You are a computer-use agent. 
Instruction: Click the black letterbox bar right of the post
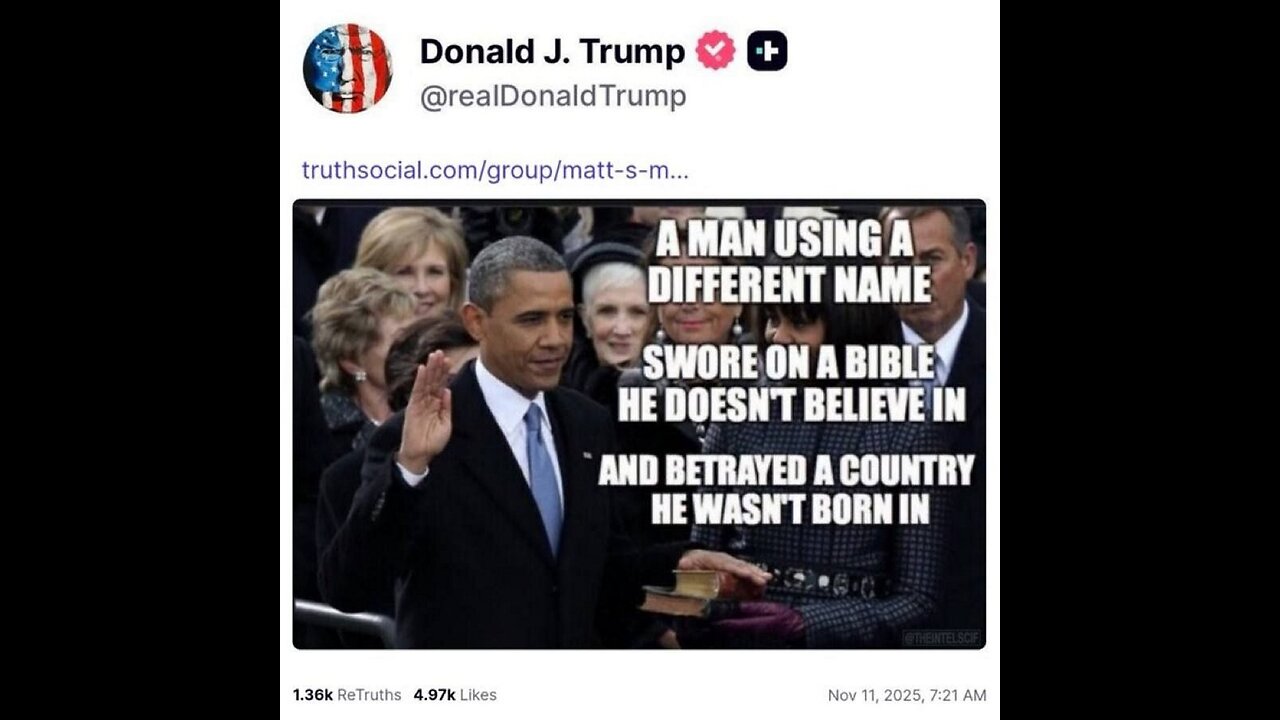coord(1140,360)
